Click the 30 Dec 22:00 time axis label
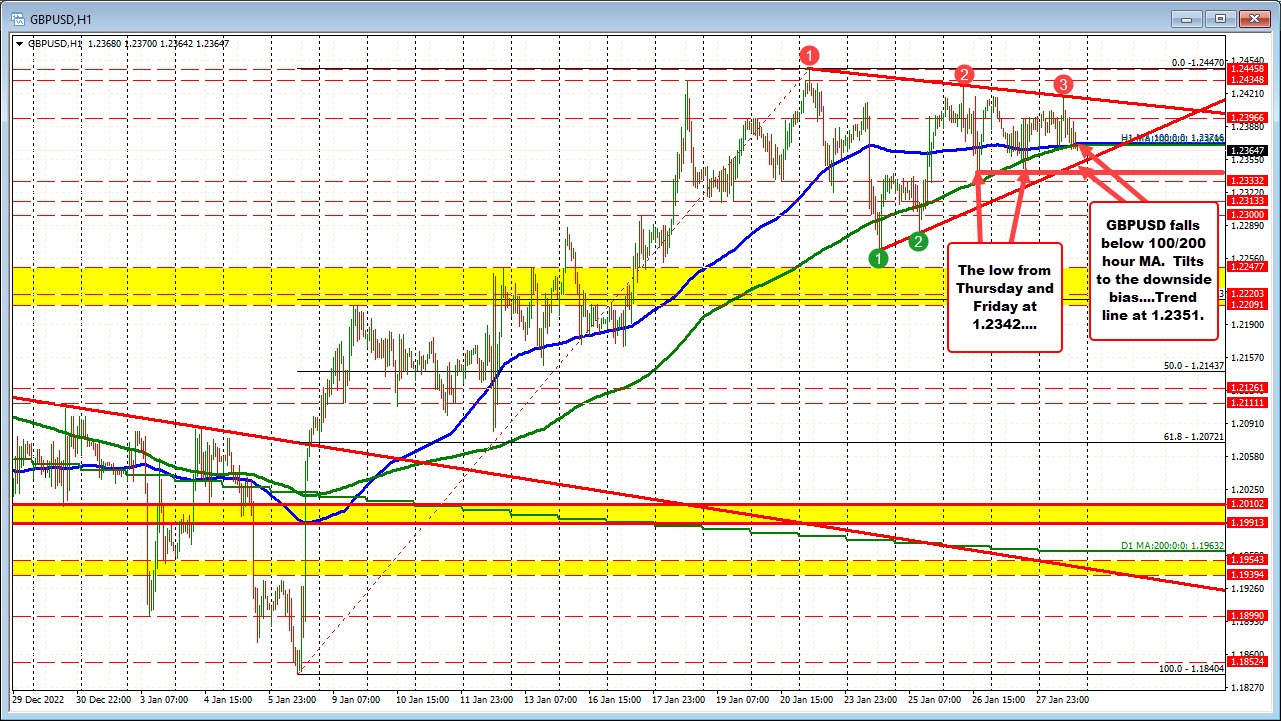 106,701
